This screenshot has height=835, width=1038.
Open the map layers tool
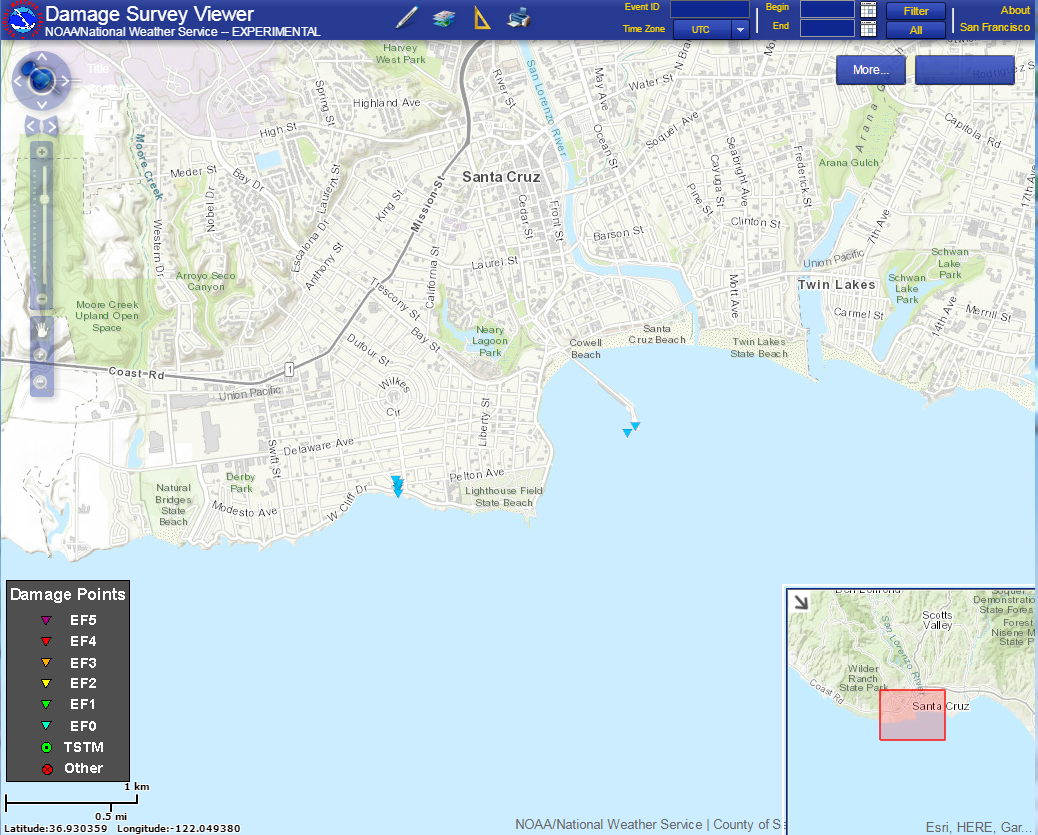(444, 19)
